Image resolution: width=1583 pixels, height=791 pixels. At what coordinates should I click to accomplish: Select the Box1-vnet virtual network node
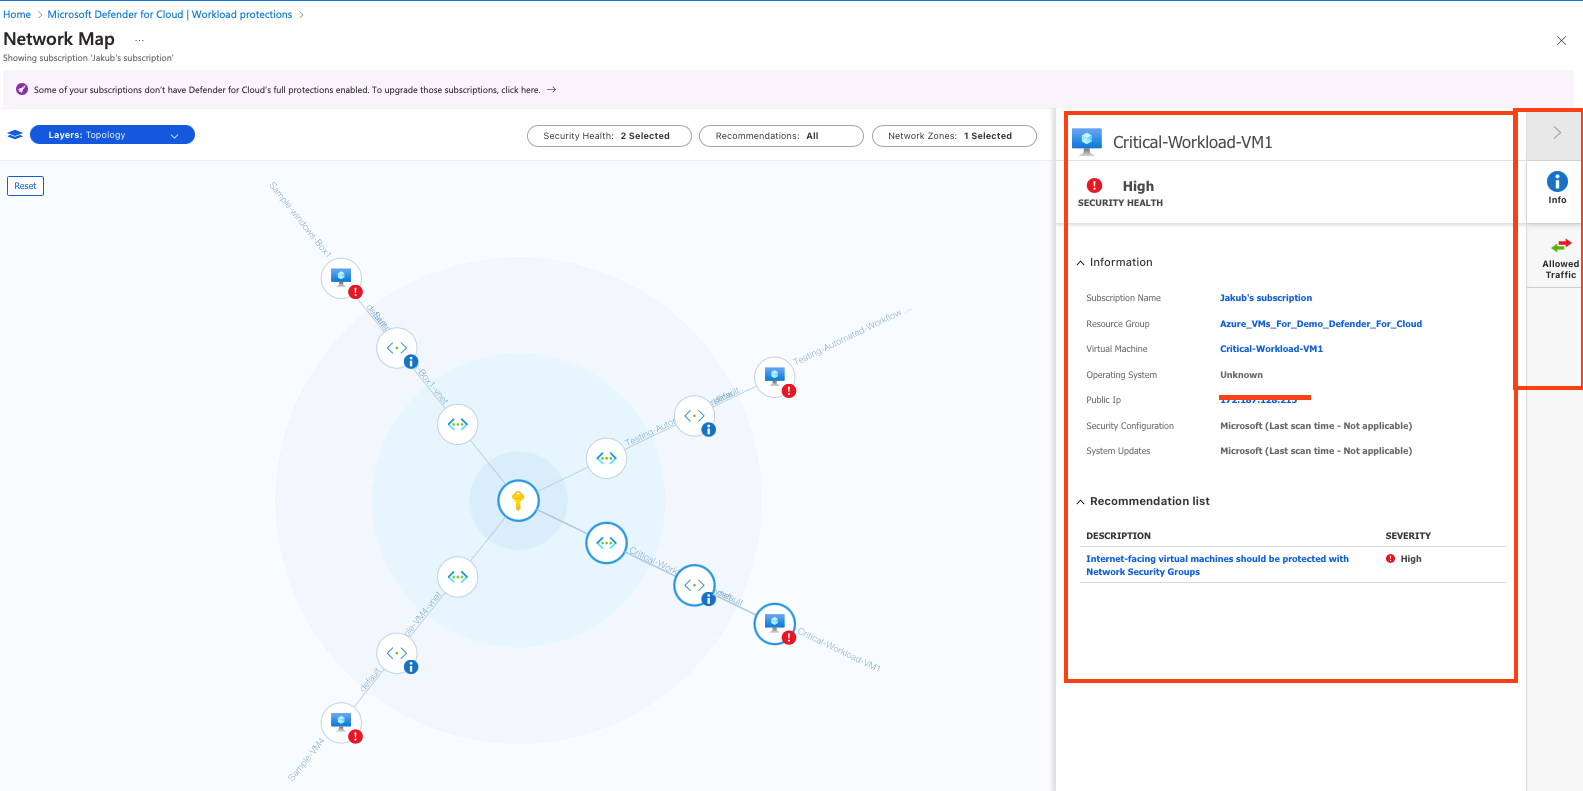click(x=458, y=424)
